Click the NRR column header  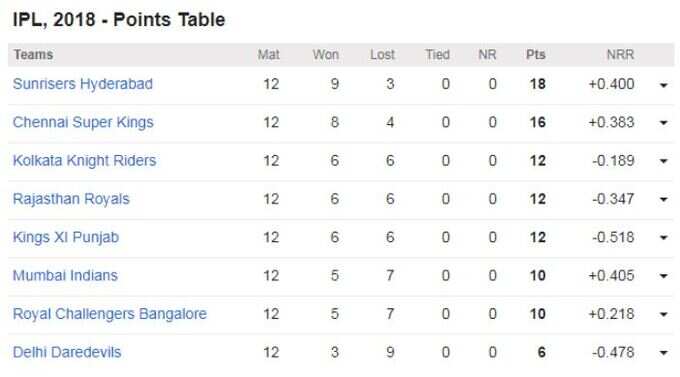coord(620,55)
